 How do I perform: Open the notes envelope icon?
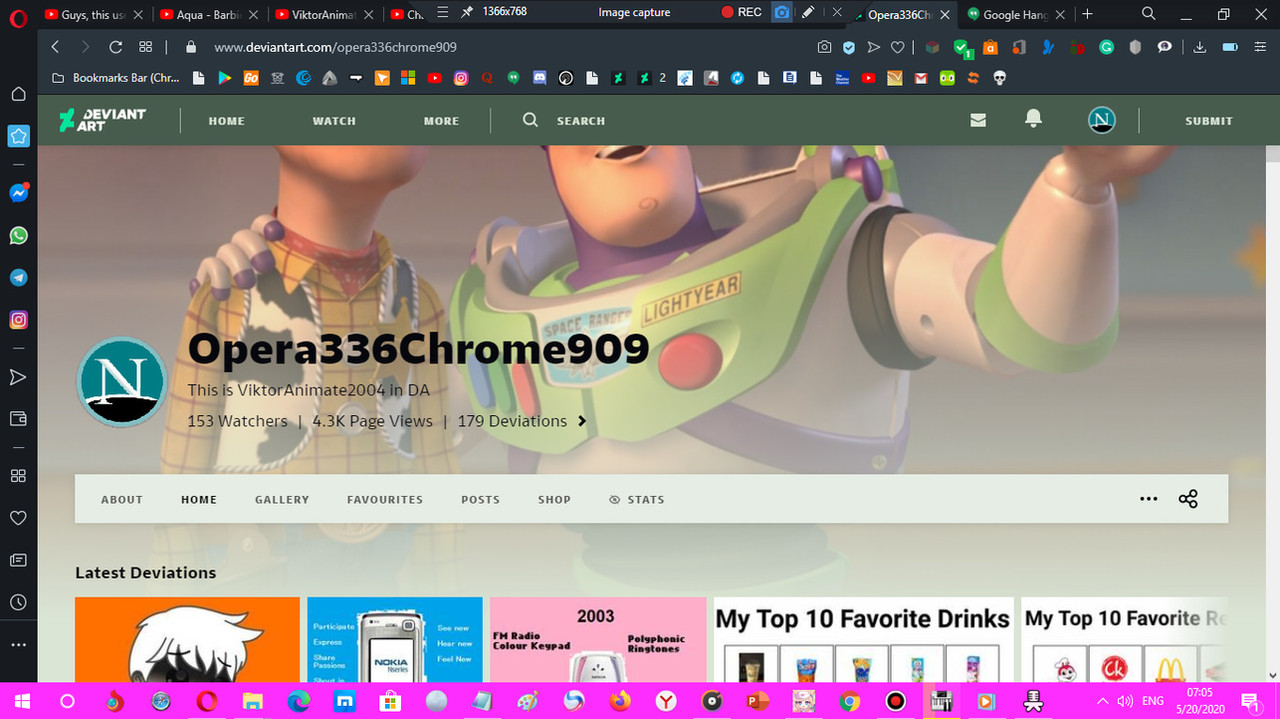pos(978,120)
